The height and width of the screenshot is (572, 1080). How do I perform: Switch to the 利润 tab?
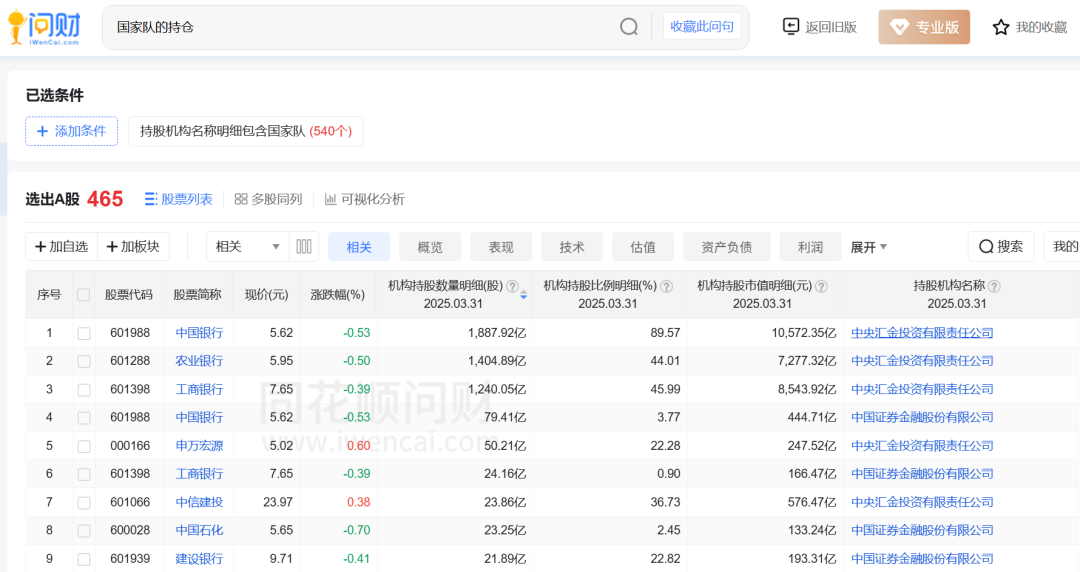(x=810, y=247)
